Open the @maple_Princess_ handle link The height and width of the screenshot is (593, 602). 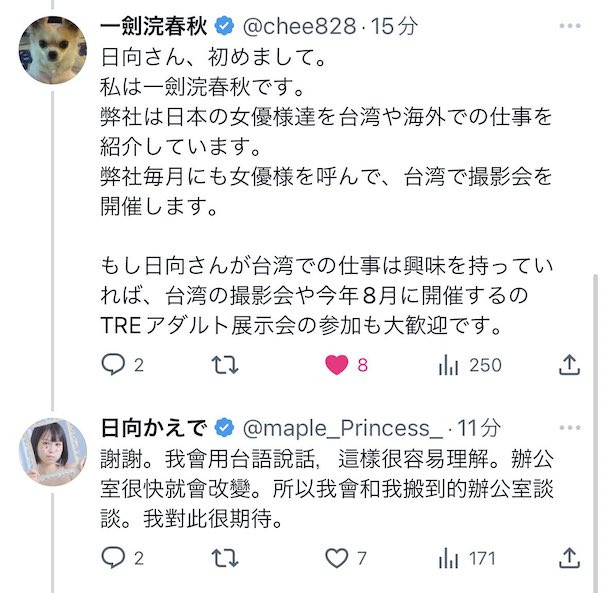(342, 428)
